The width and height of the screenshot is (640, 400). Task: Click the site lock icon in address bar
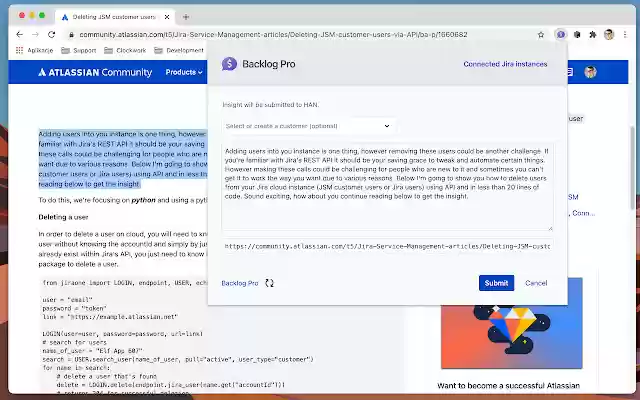click(71, 35)
